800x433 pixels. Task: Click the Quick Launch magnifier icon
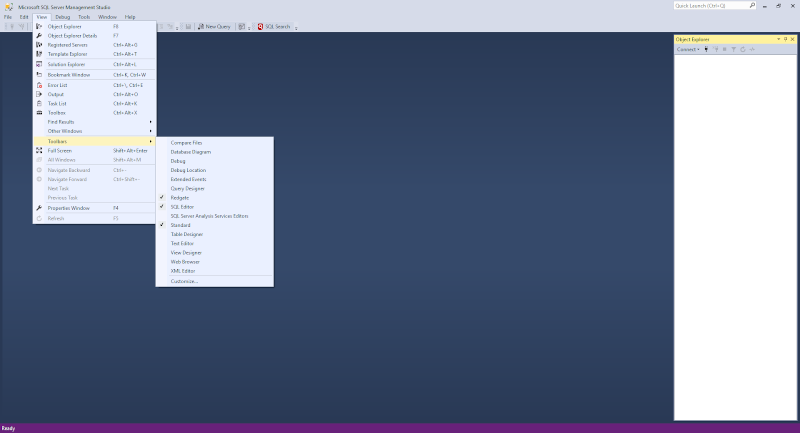tap(752, 6)
